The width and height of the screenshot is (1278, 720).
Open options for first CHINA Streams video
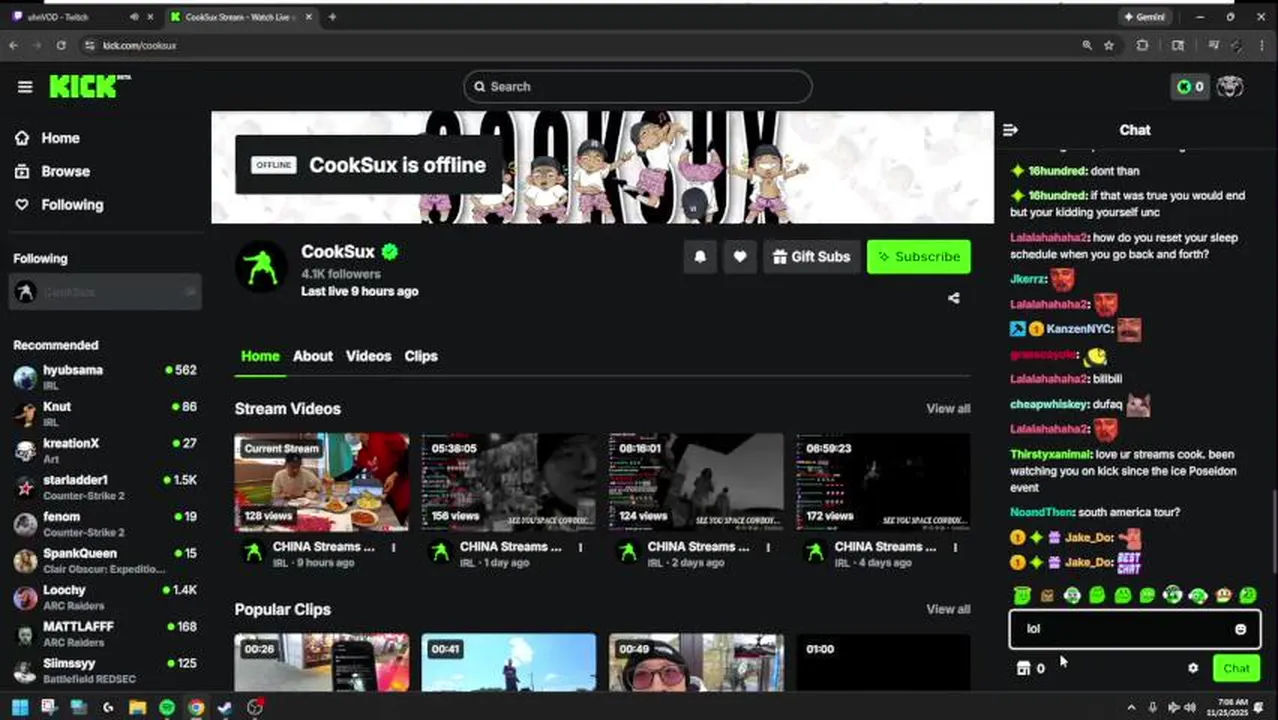coord(393,548)
